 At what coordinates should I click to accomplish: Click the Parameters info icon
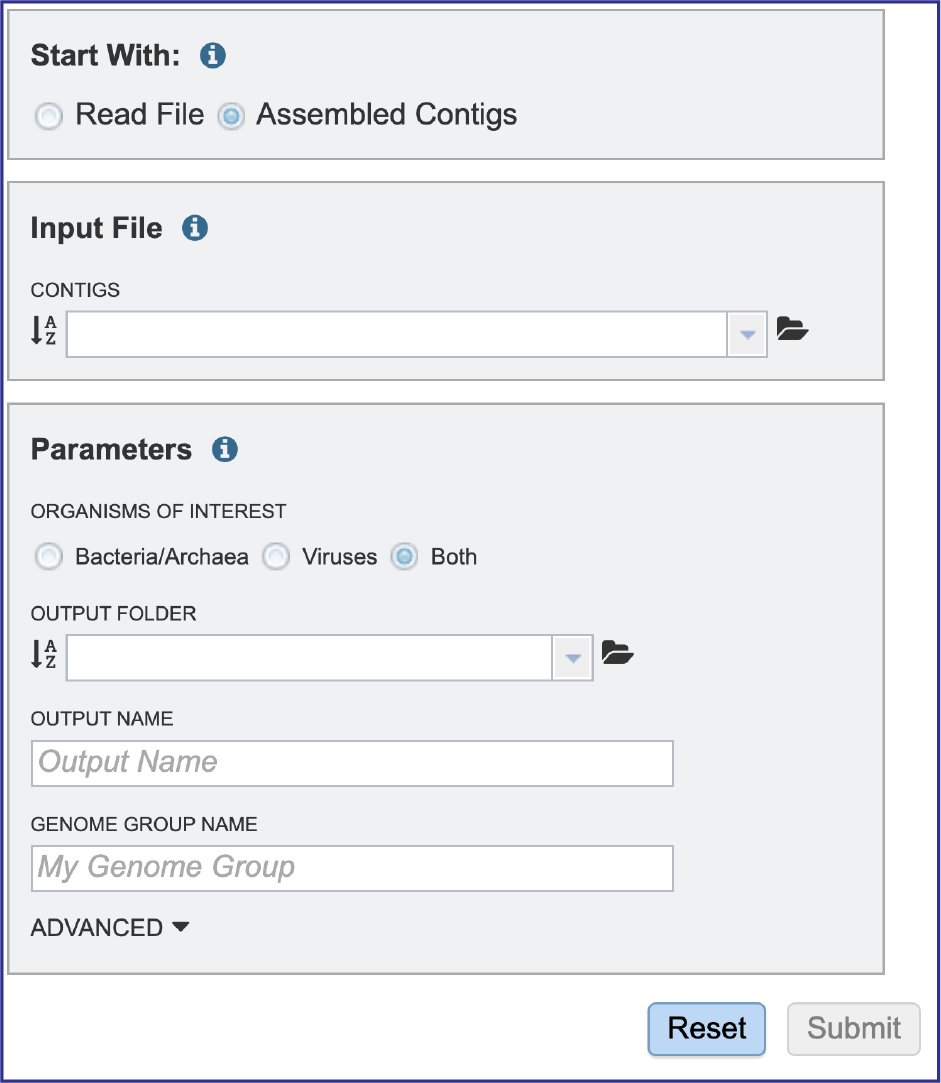tap(225, 450)
